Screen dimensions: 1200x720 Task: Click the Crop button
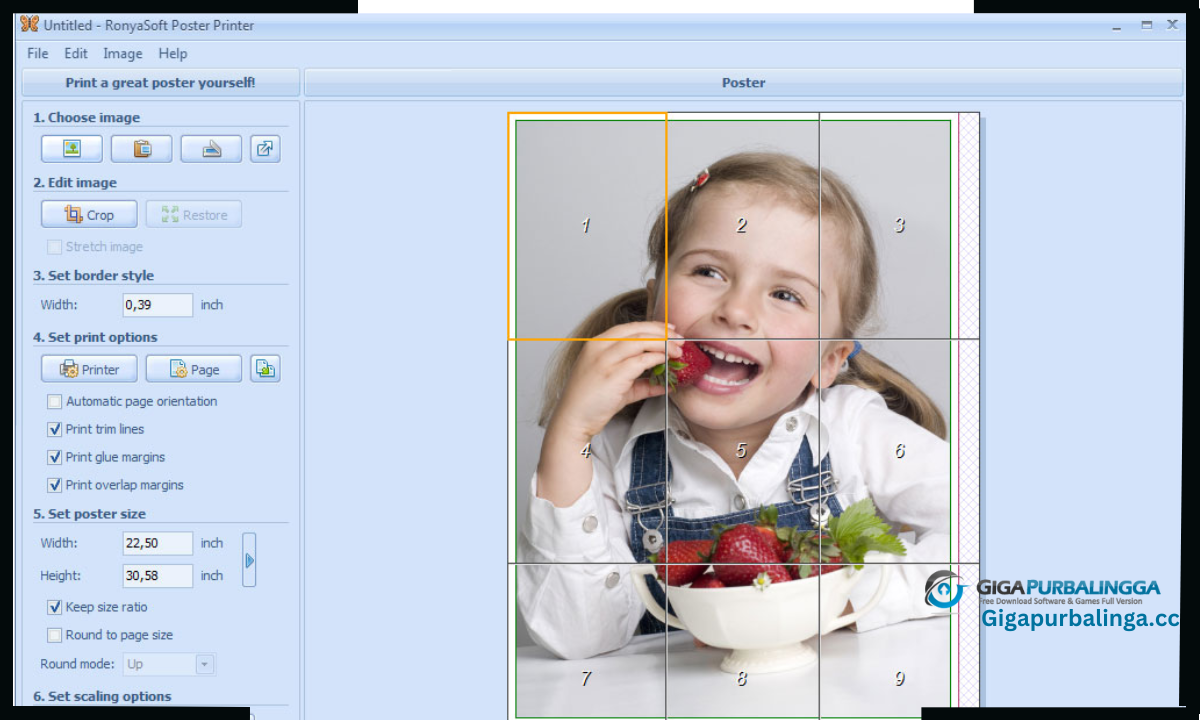89,215
